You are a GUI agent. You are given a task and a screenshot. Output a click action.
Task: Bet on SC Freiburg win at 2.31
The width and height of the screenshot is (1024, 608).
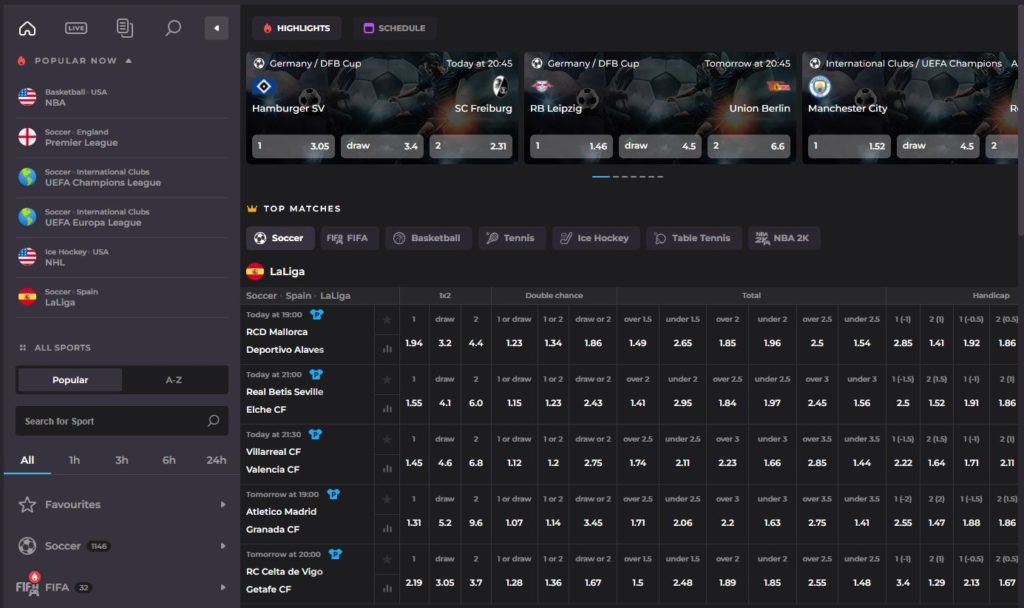click(471, 146)
